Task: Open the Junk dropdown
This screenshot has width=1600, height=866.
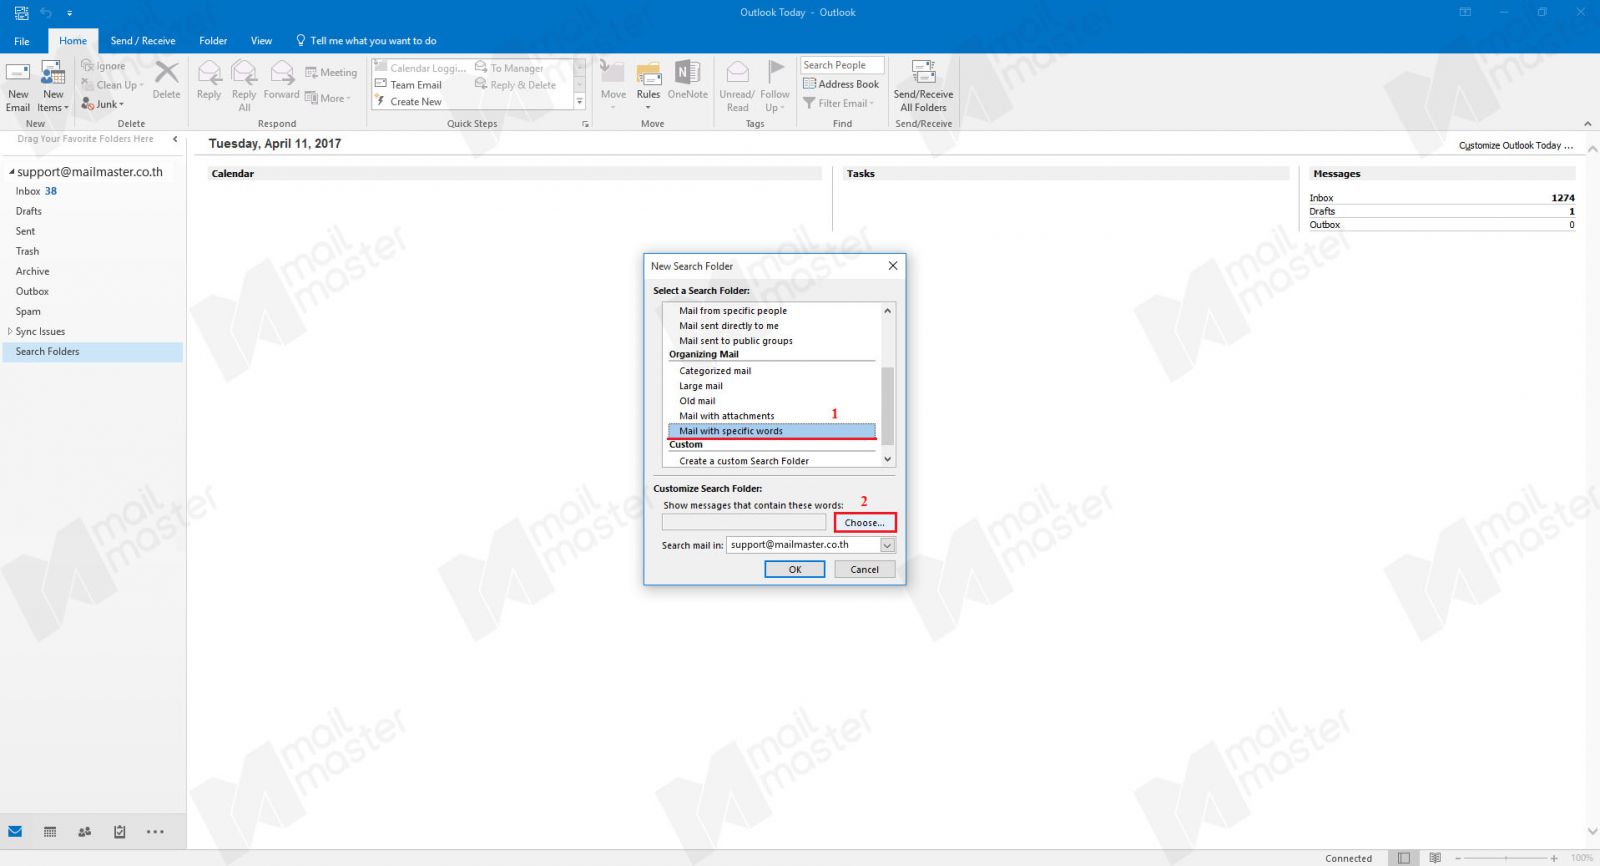Action: point(103,104)
